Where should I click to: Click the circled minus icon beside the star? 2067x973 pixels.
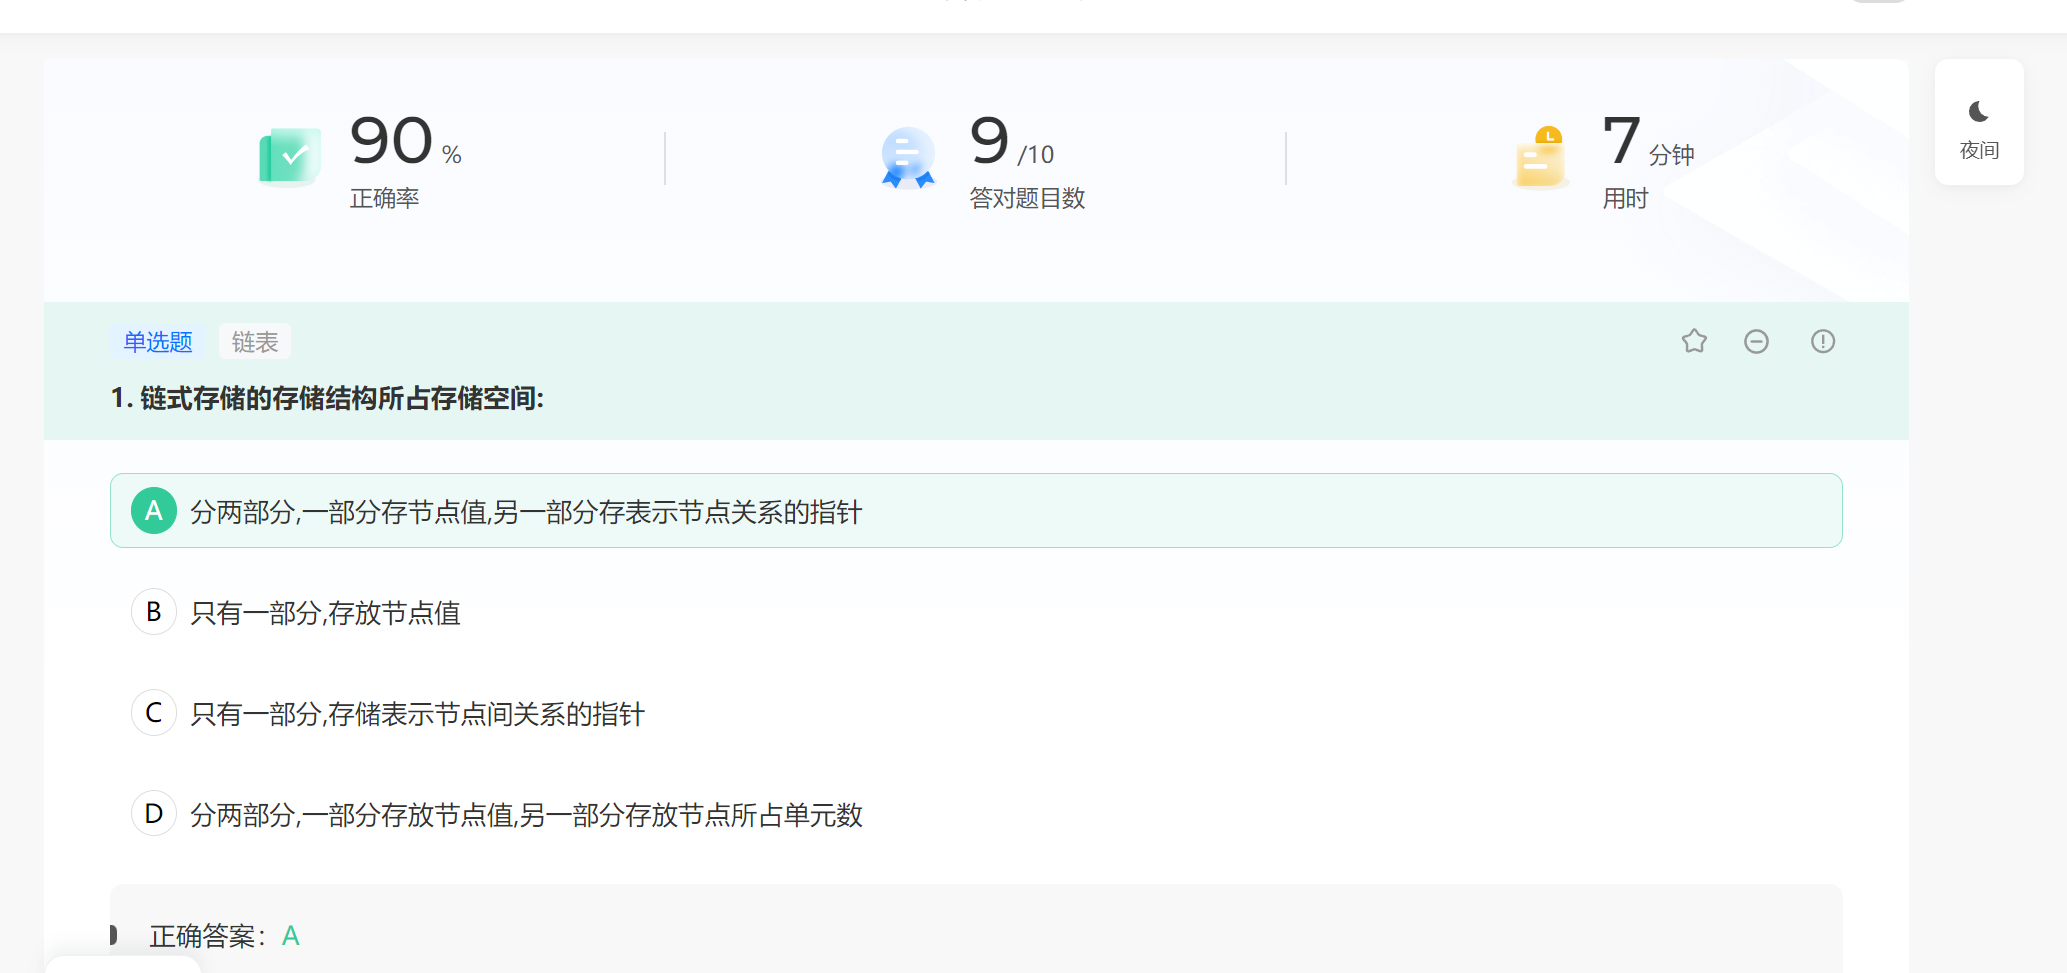click(1756, 342)
